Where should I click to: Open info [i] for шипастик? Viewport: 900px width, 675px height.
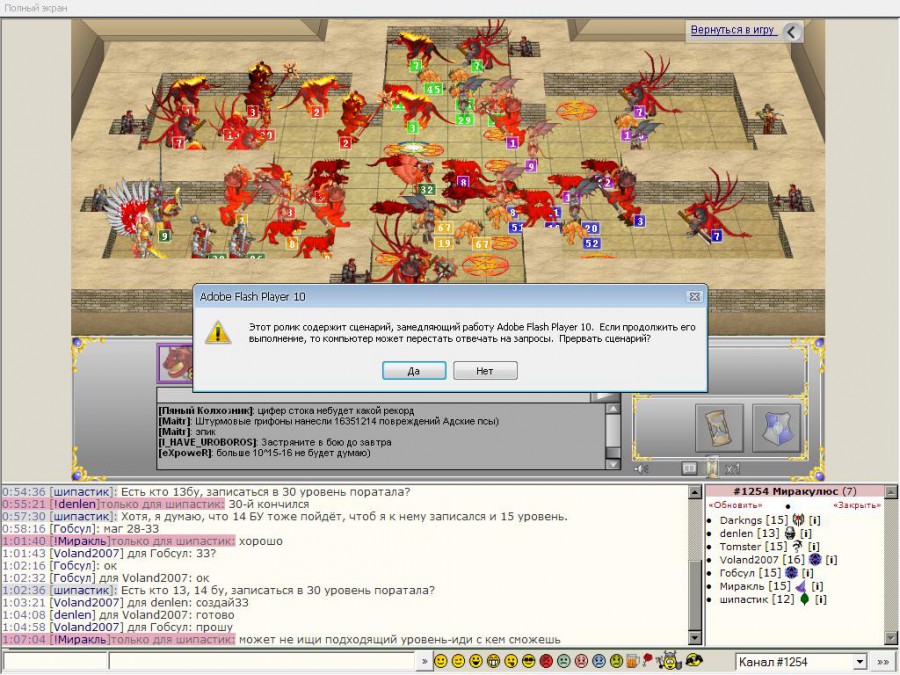[x=821, y=600]
